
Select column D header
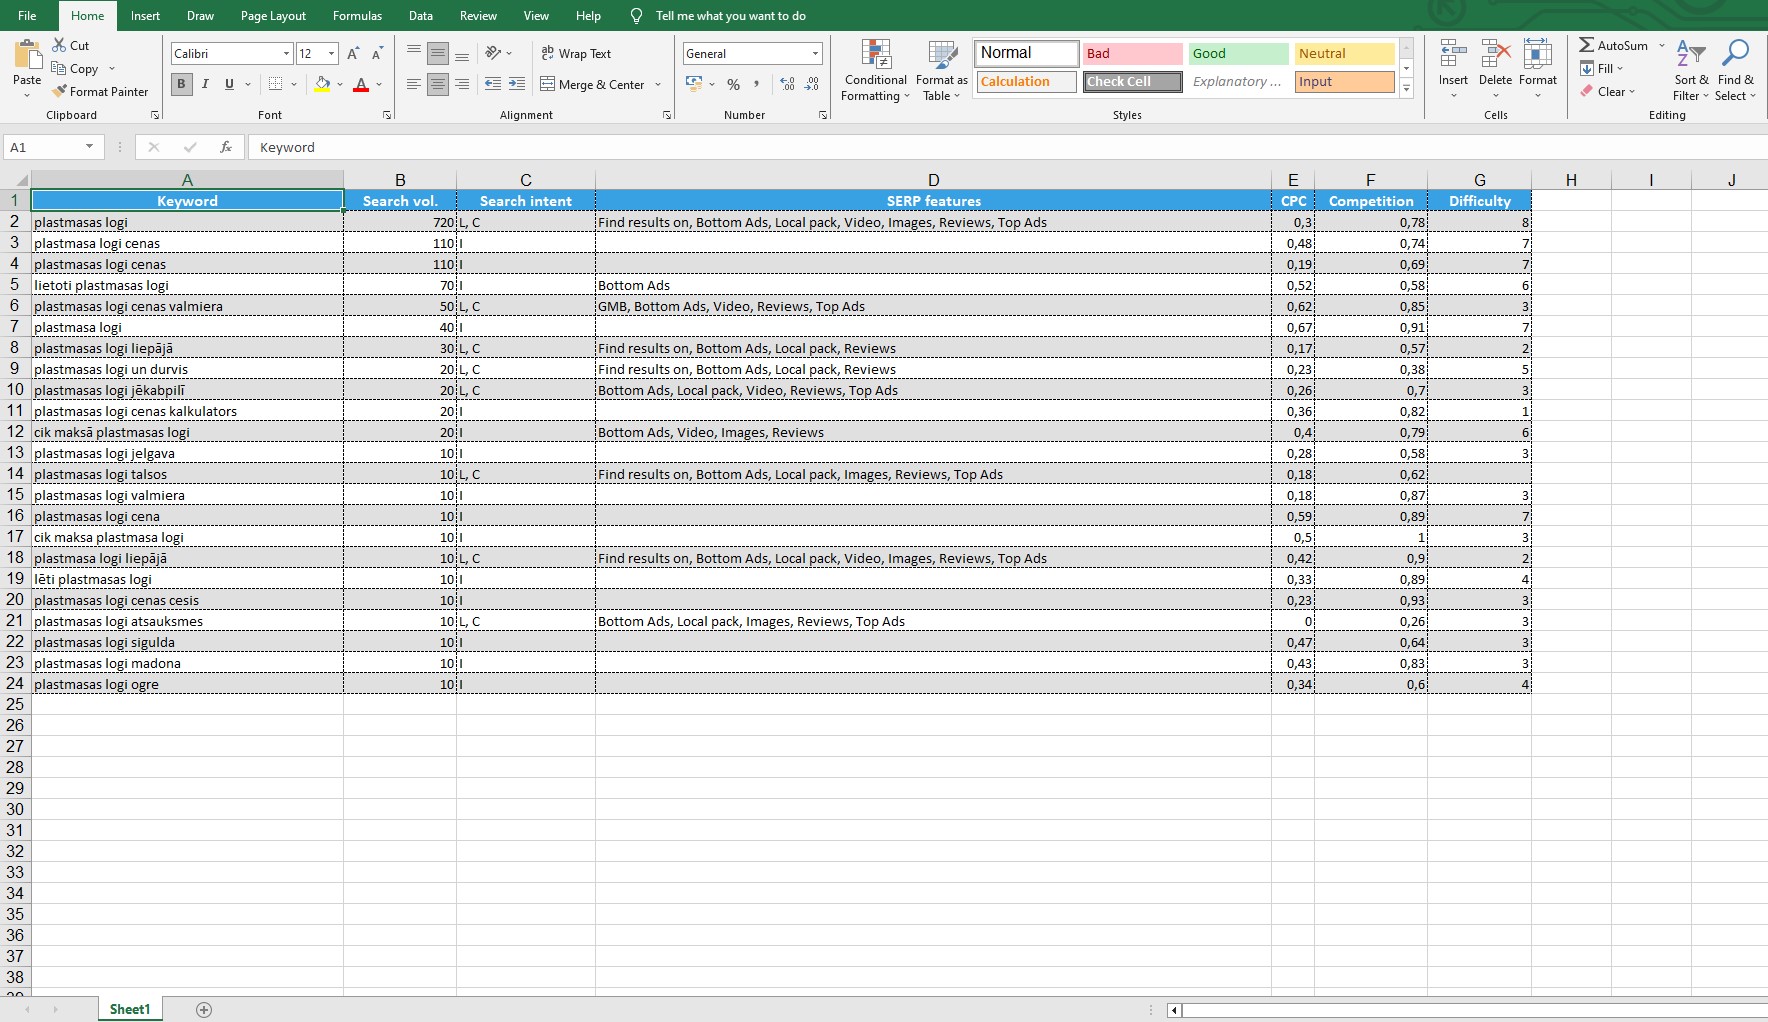point(933,180)
